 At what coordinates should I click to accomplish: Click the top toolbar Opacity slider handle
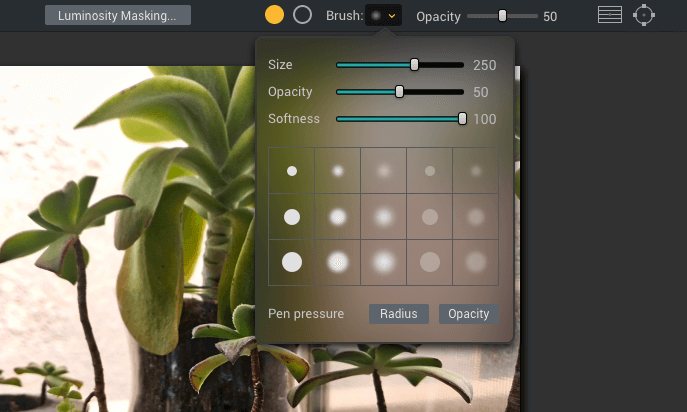503,16
